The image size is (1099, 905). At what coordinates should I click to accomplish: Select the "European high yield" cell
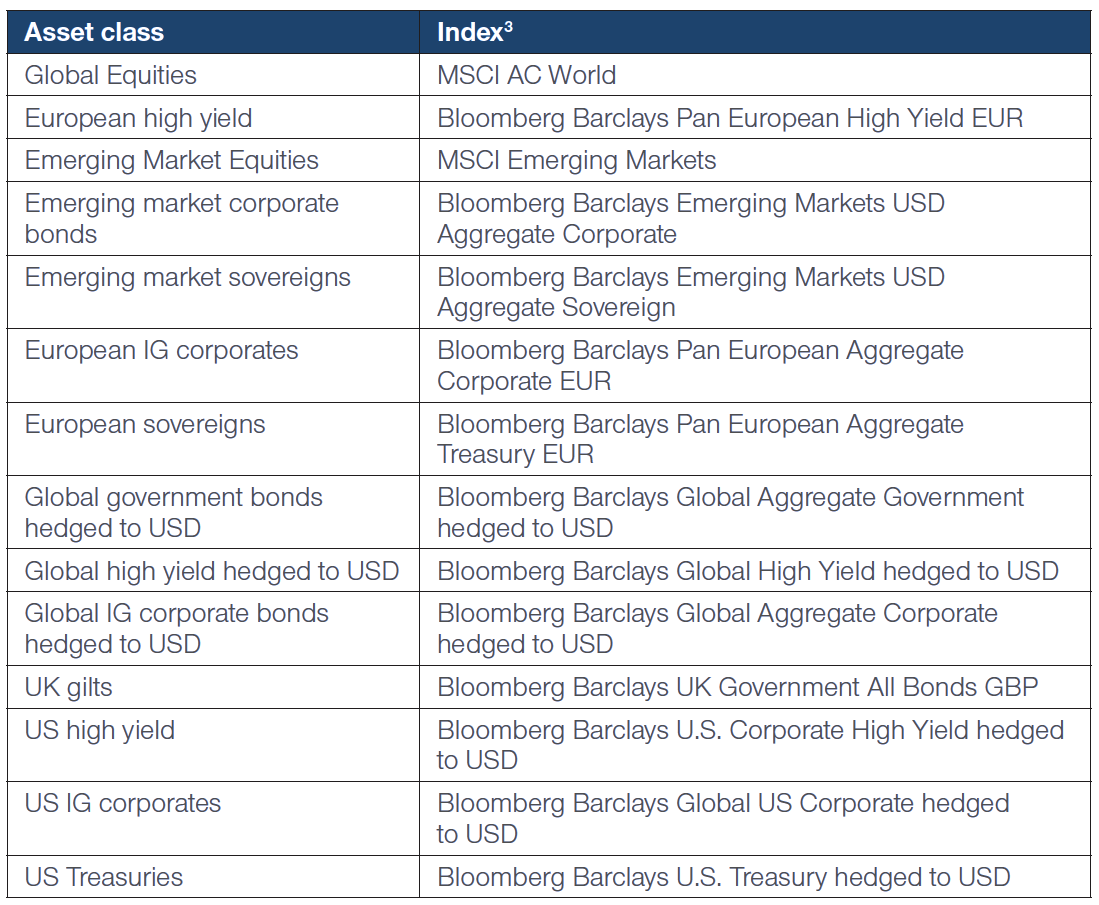click(138, 118)
